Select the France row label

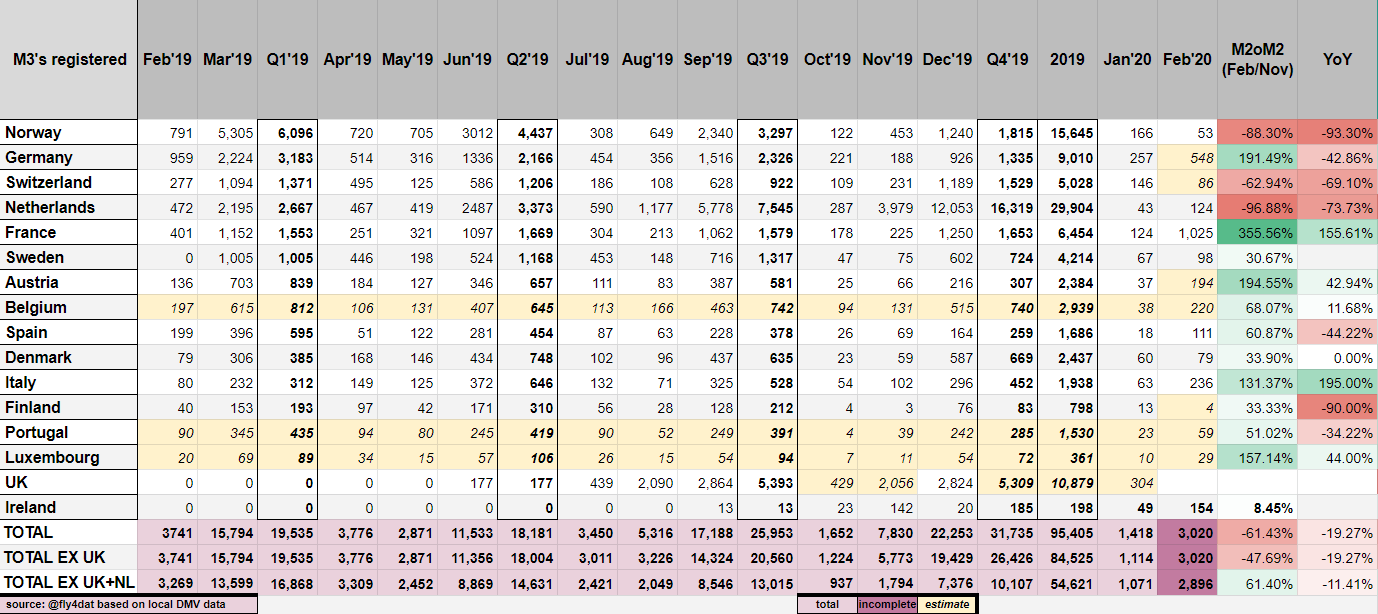[69, 232]
